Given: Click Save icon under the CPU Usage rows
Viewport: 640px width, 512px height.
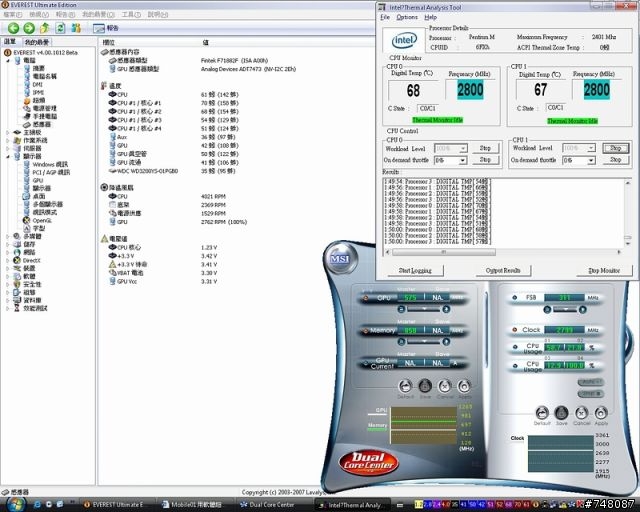Looking at the screenshot, I should click(562, 413).
